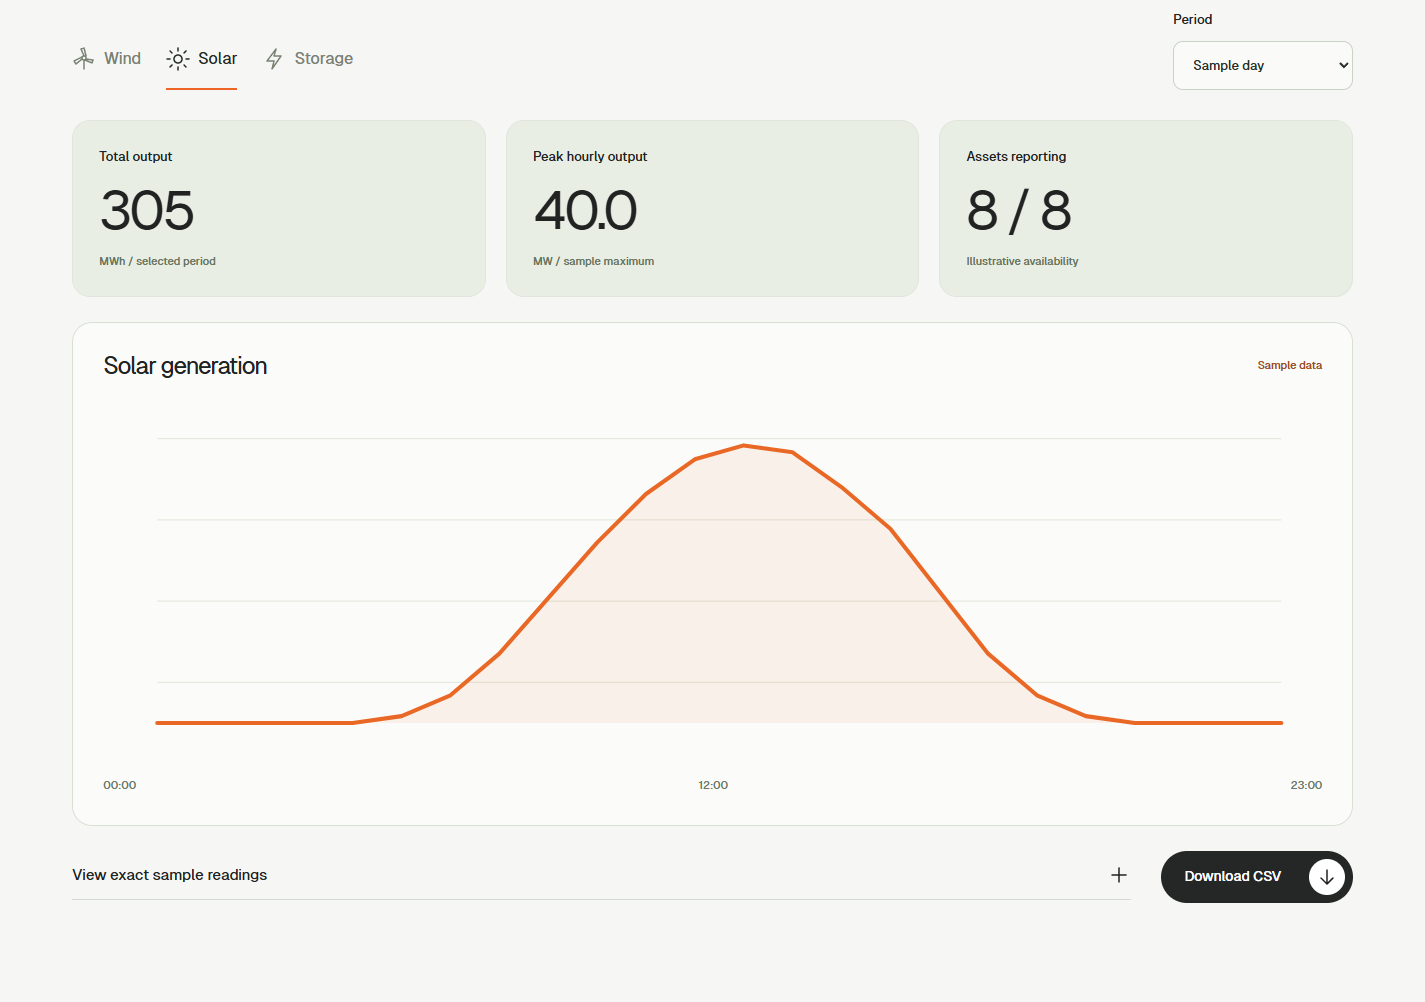Screen dimensions: 1425x1002
Task: Click the Peak hourly output value 40.0
Action: (585, 211)
